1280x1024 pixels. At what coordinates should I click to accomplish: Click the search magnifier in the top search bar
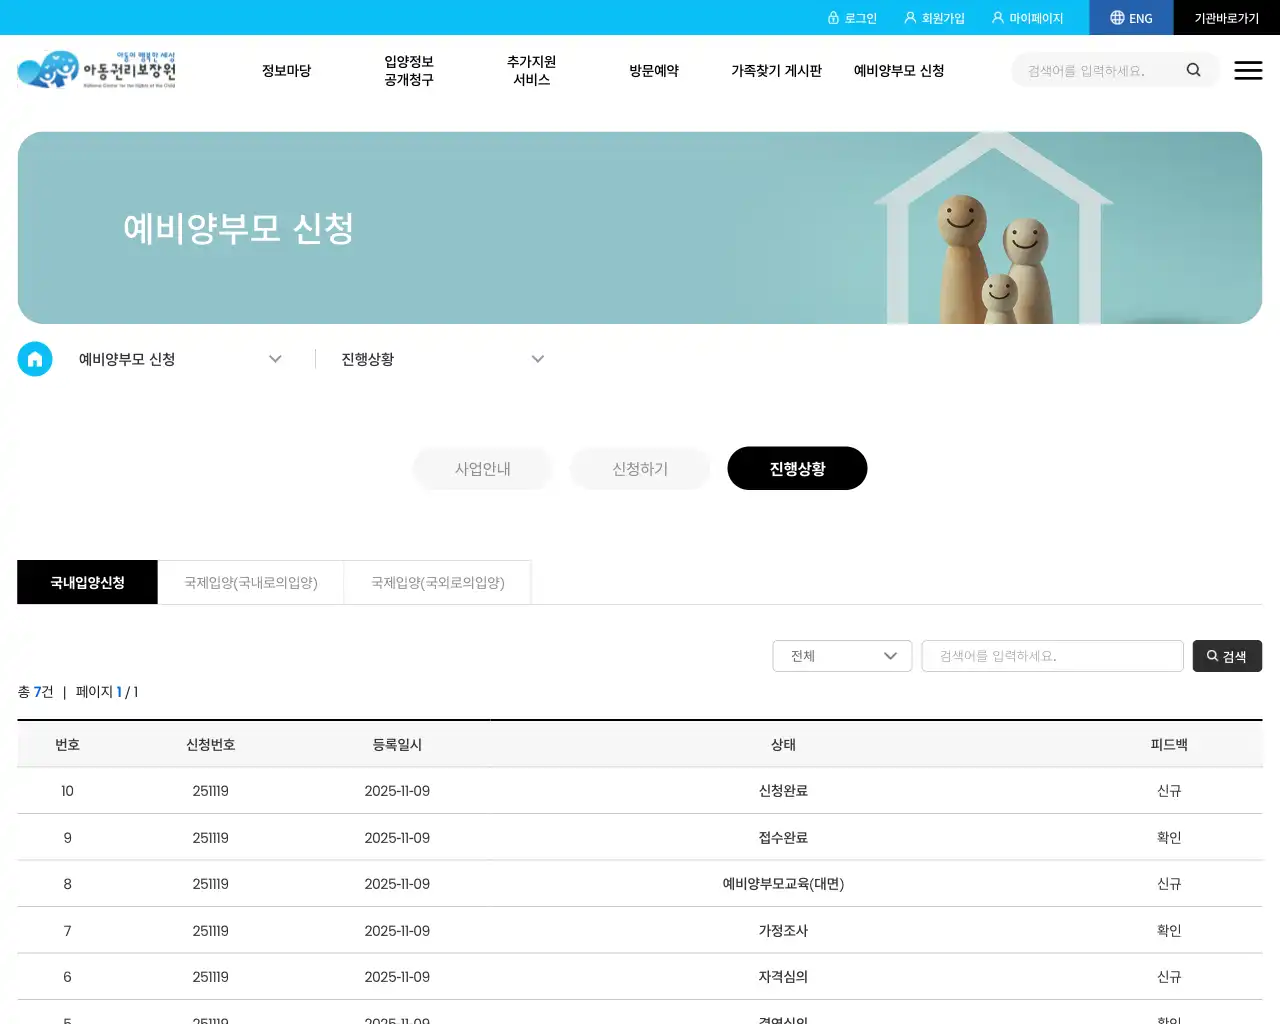click(1193, 70)
